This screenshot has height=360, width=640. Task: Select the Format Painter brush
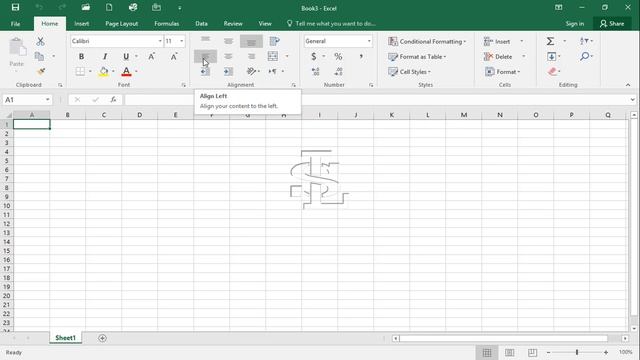(40, 71)
